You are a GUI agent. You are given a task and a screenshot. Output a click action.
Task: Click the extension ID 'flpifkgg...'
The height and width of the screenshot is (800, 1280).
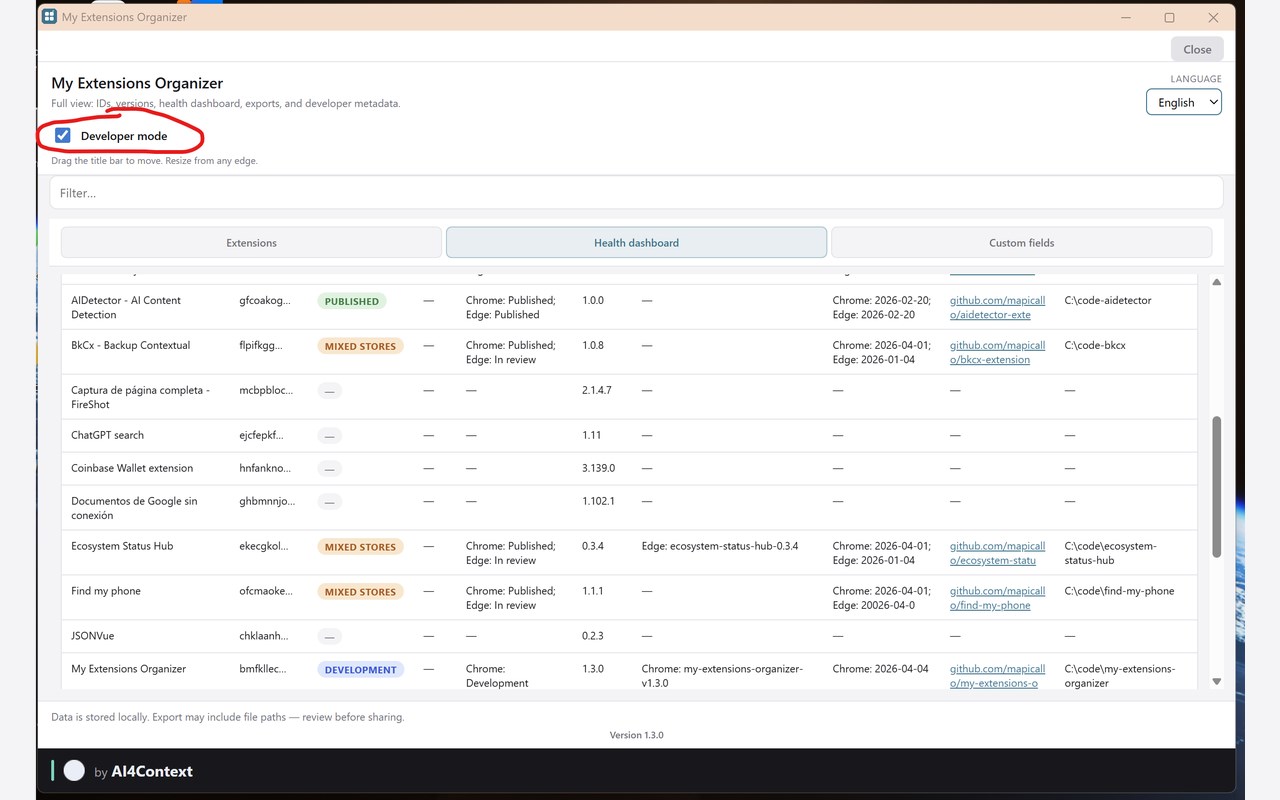point(261,345)
